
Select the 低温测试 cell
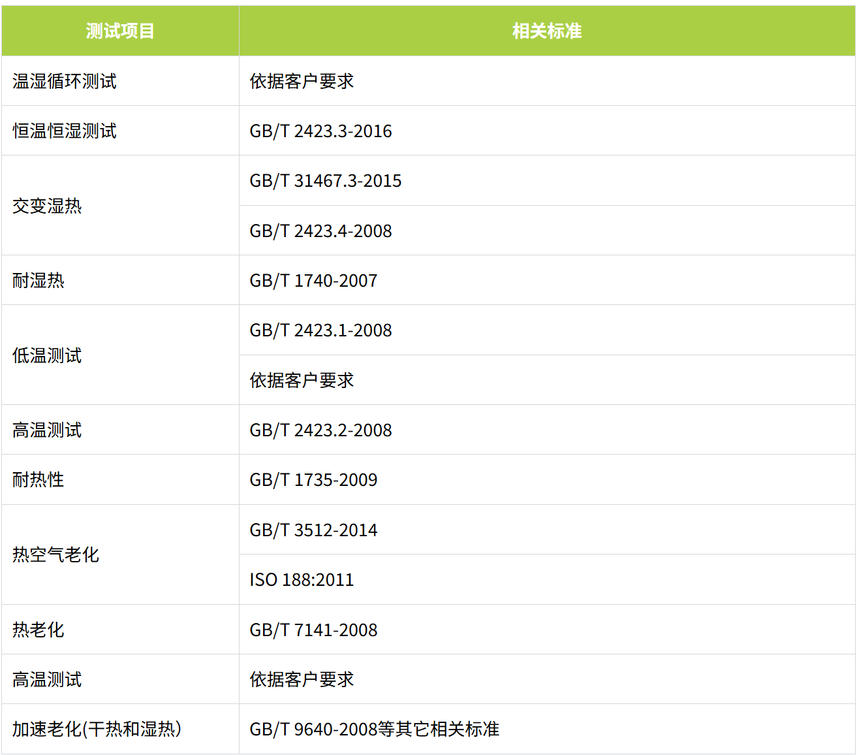pyautogui.click(x=120, y=355)
